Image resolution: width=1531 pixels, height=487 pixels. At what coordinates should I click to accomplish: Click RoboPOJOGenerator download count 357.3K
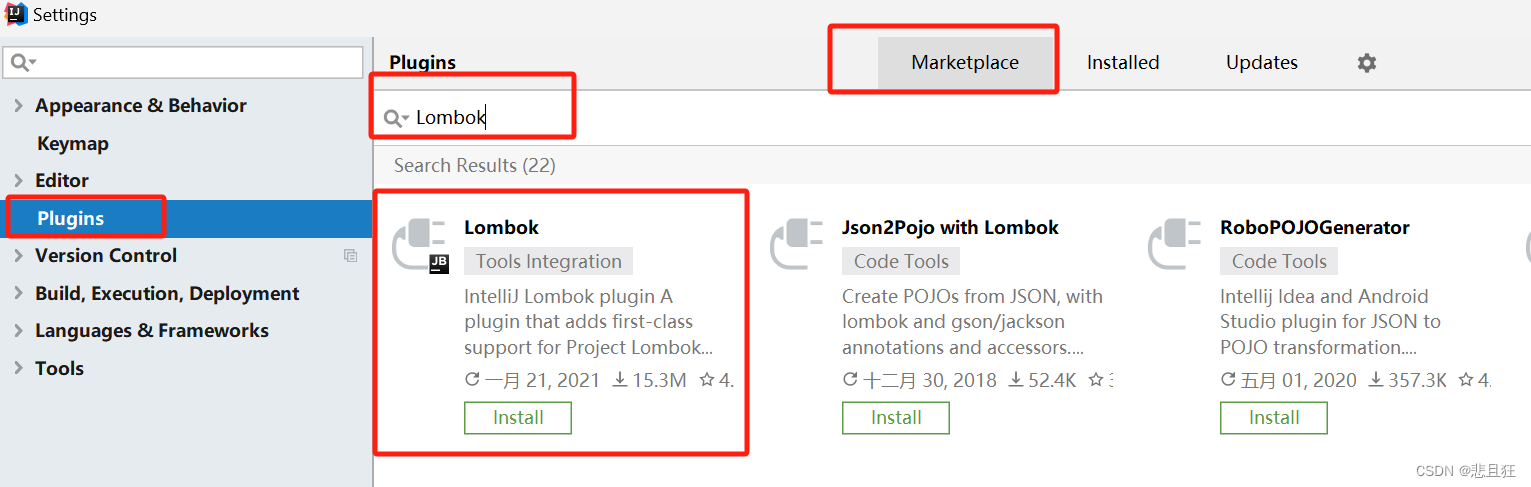point(1407,381)
